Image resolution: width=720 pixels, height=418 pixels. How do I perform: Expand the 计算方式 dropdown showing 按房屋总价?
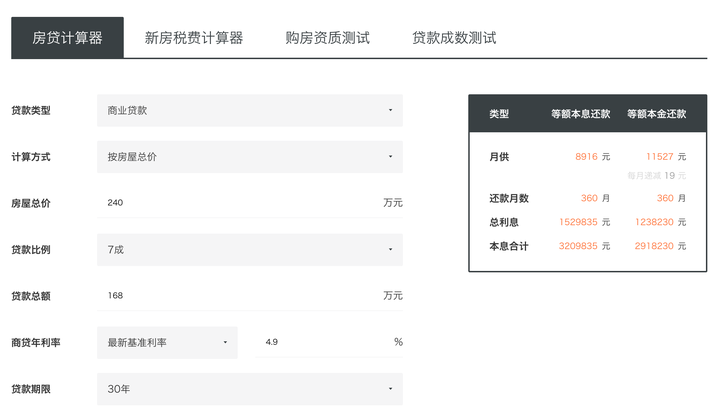click(x=250, y=157)
